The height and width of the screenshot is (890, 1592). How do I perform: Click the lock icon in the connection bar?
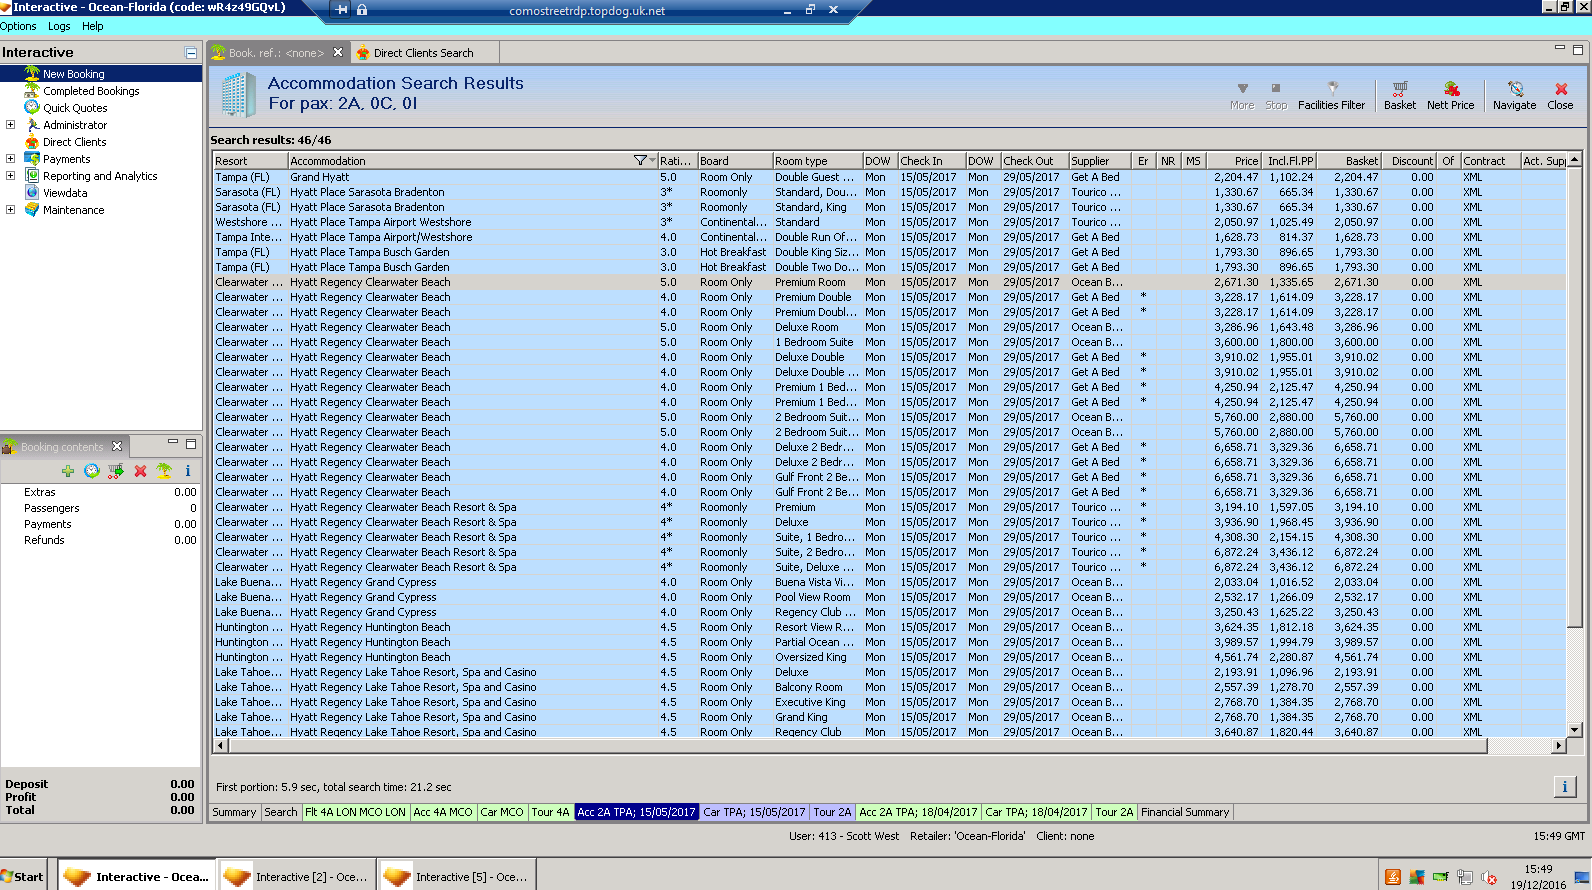point(362,10)
